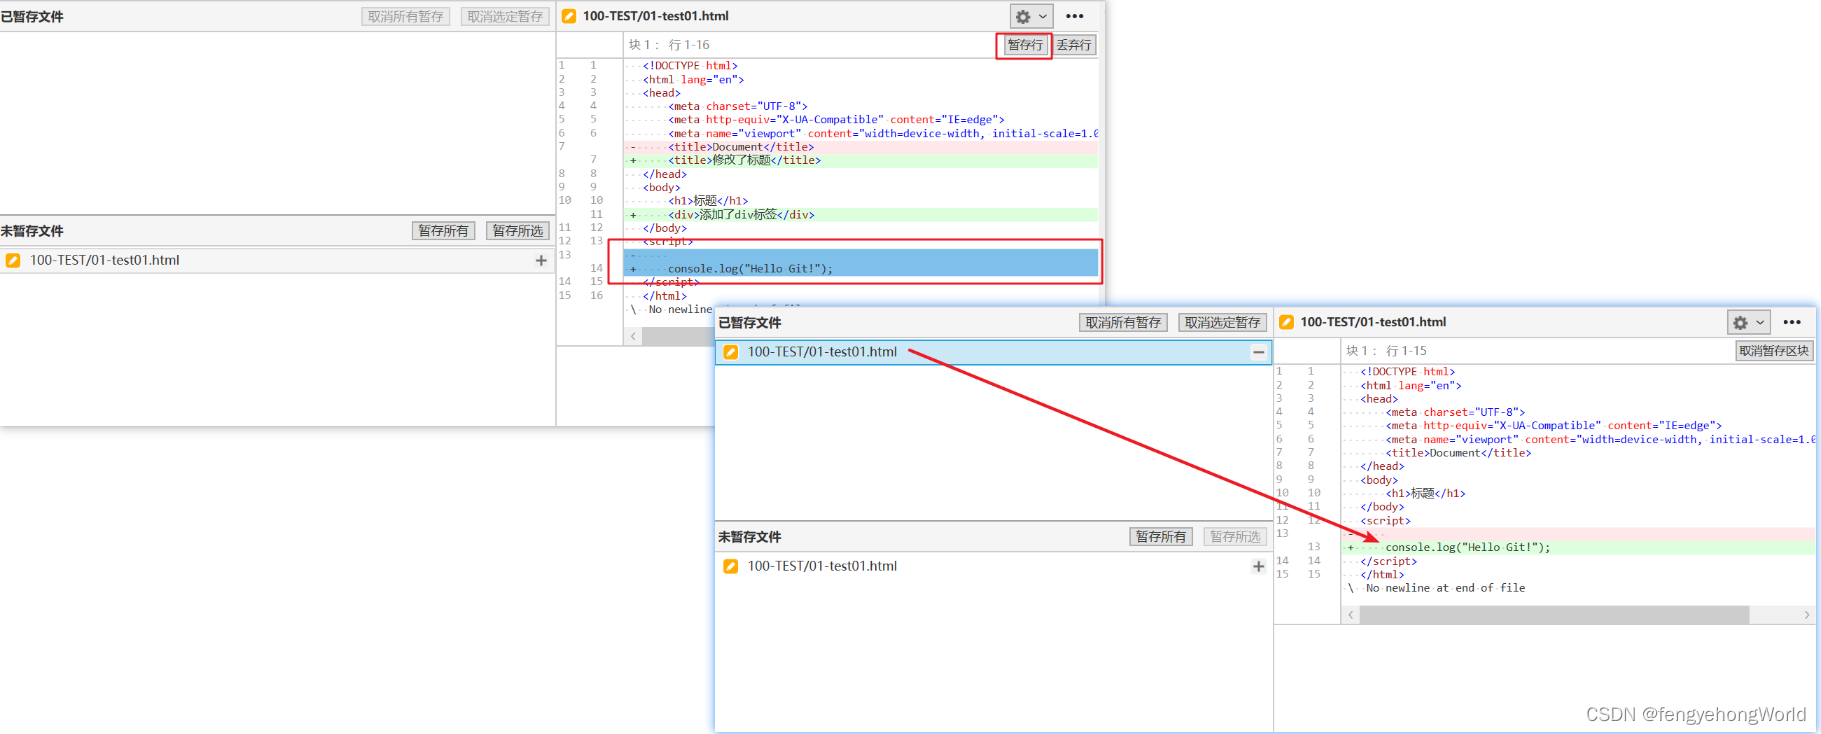Click 暂存行 button in back window diff
The image size is (1821, 734).
pyautogui.click(x=1025, y=45)
